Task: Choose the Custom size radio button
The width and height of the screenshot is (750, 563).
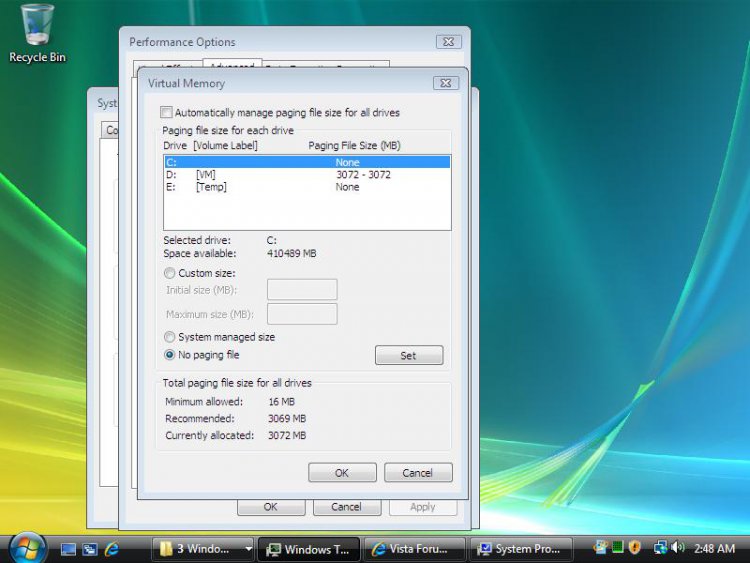Action: 169,273
